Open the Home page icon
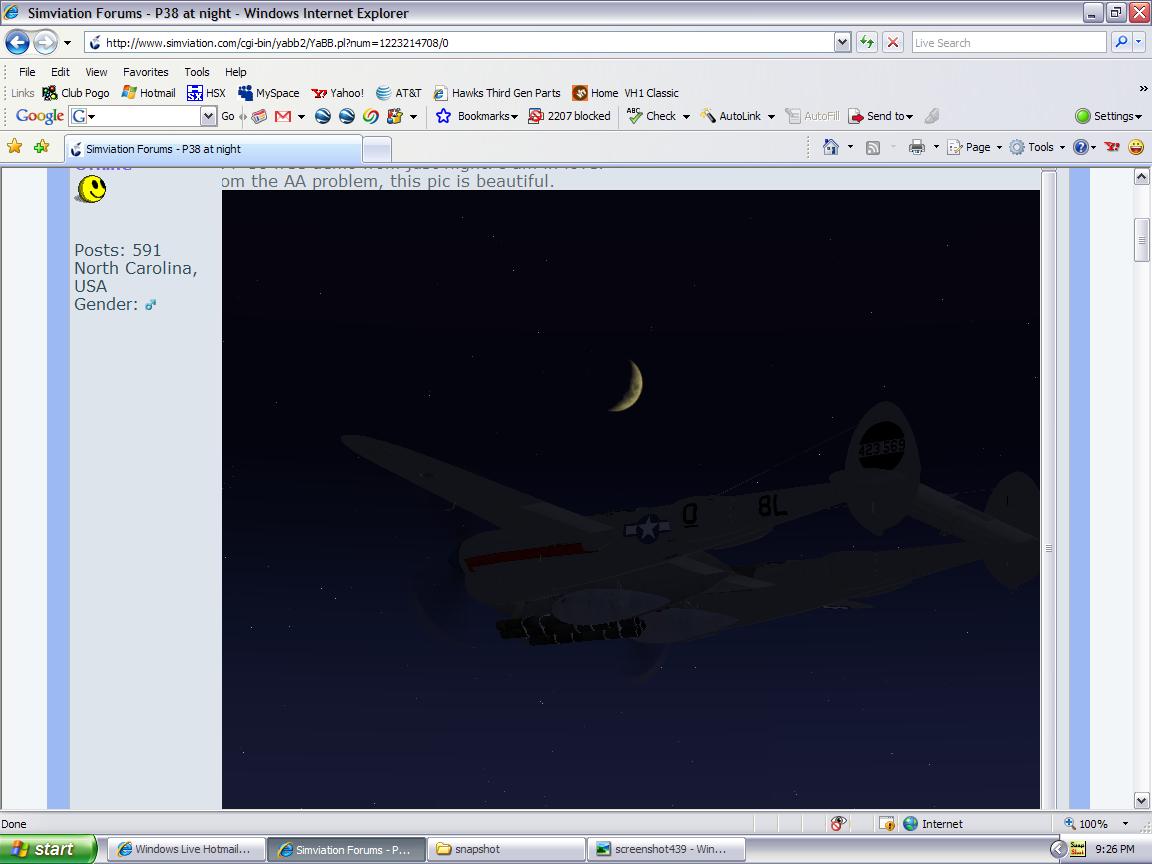Screen dimensions: 1152x864 (830, 147)
